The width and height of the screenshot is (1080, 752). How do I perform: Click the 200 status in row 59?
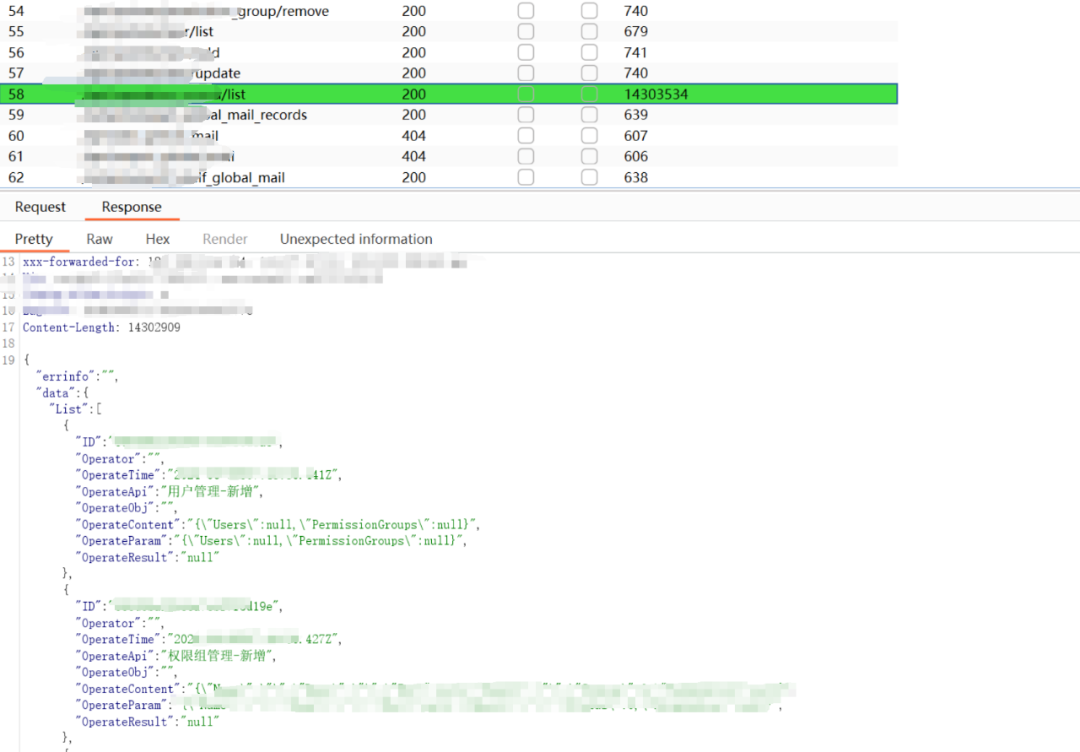coord(414,115)
